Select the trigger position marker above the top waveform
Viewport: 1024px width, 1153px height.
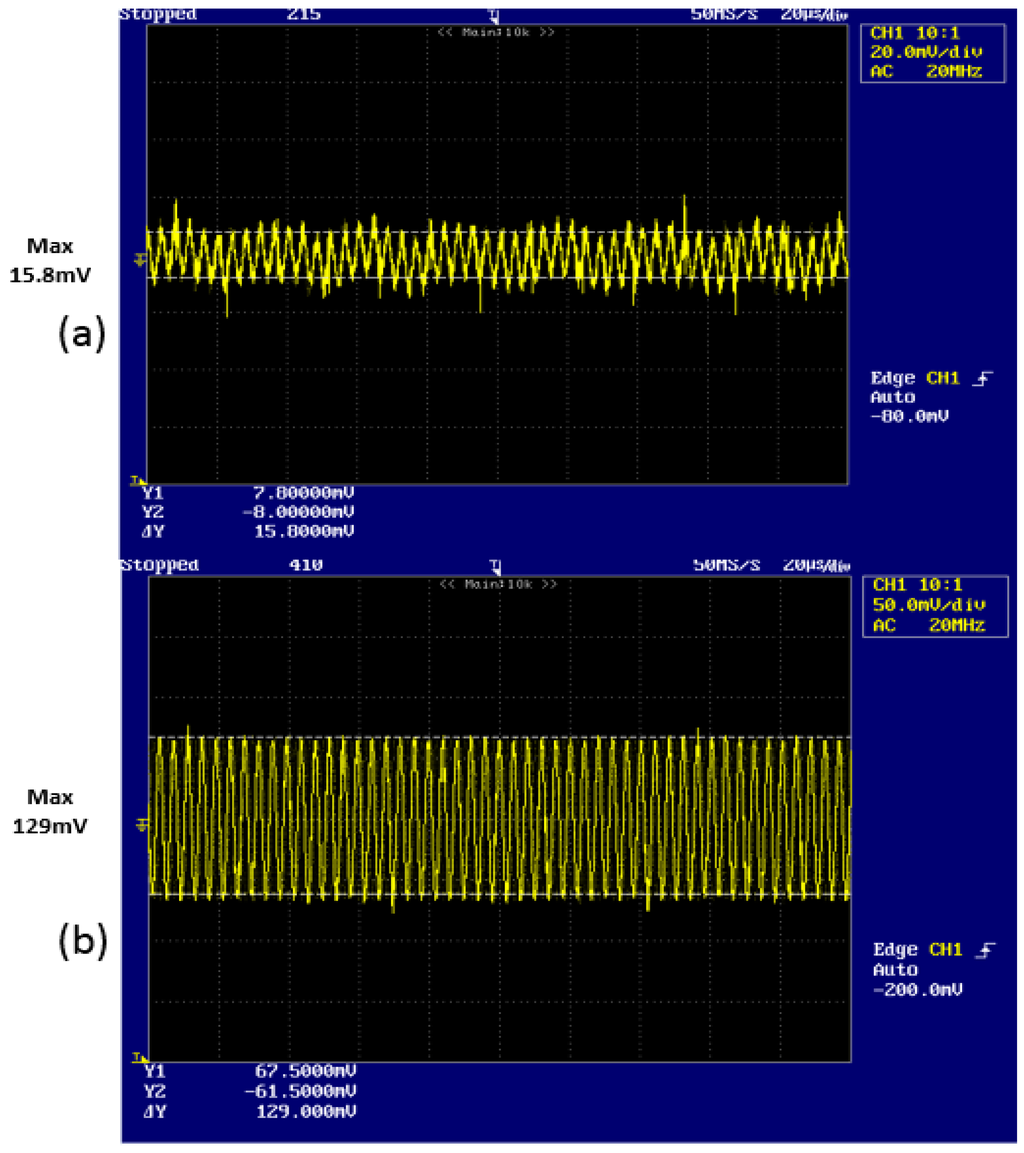coord(494,16)
